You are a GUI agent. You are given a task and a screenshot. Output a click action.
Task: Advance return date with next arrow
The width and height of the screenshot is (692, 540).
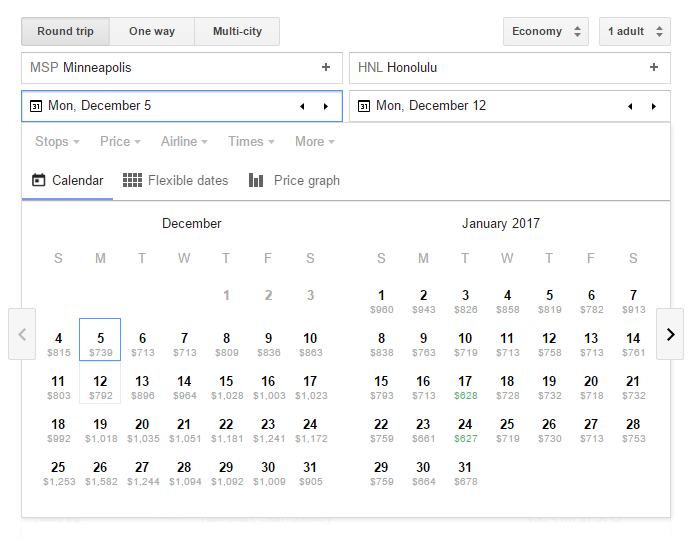pyautogui.click(x=653, y=106)
